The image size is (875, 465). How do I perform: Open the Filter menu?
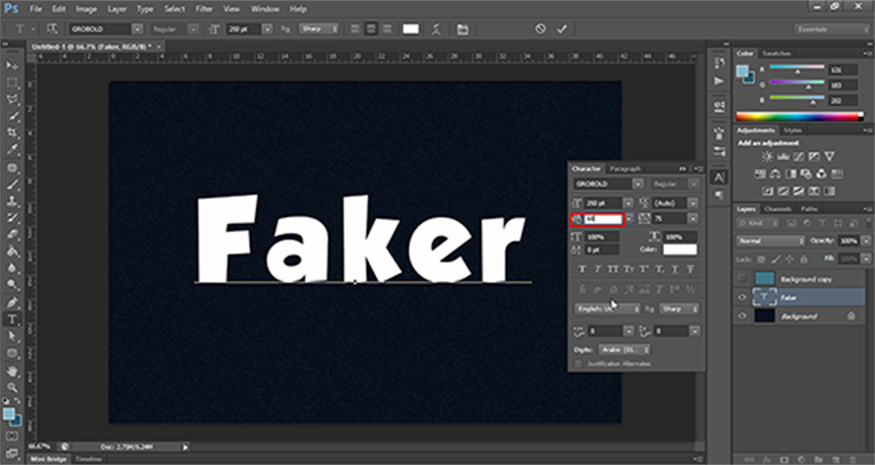[x=203, y=9]
